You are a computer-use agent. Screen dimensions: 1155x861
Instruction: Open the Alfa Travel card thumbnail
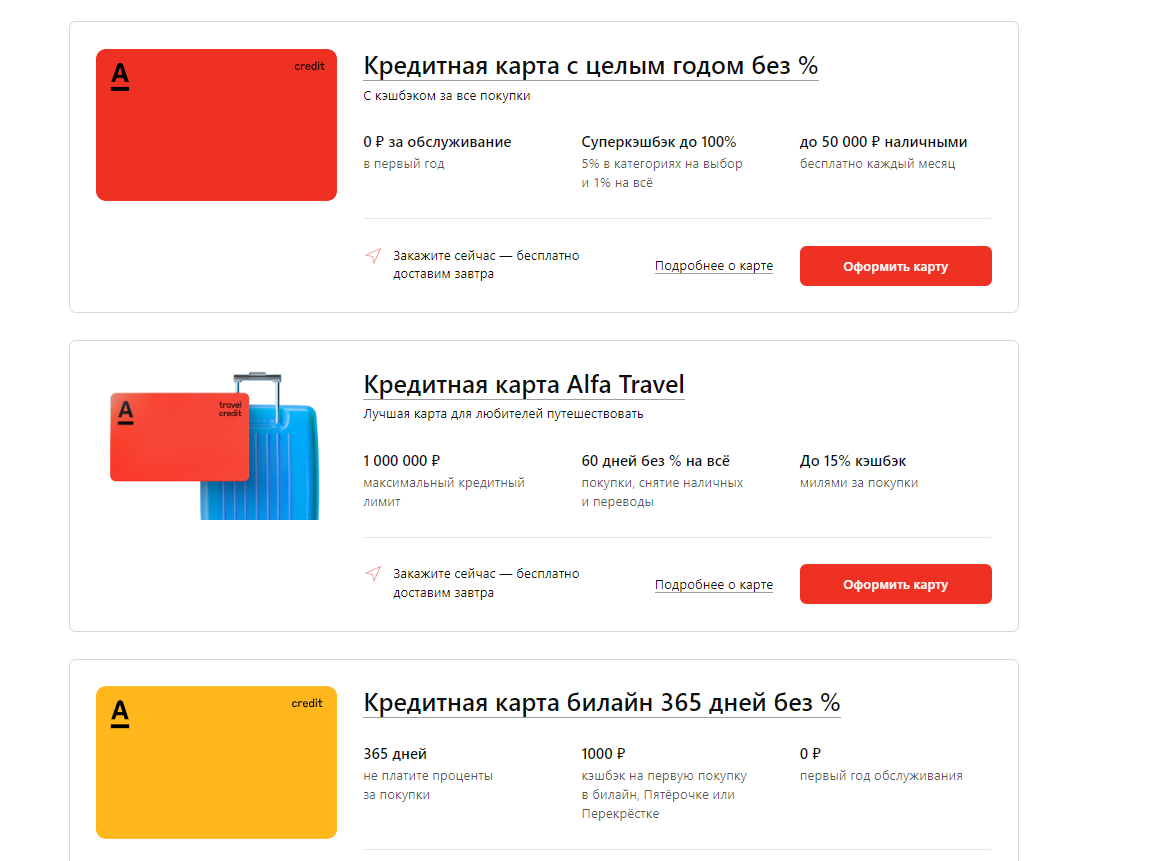tap(214, 446)
